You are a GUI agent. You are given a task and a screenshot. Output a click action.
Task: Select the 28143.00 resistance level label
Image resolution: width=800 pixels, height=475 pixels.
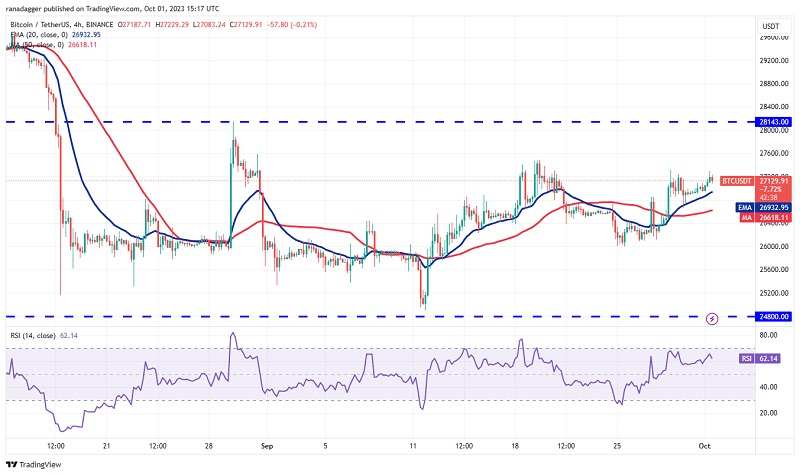pos(774,122)
